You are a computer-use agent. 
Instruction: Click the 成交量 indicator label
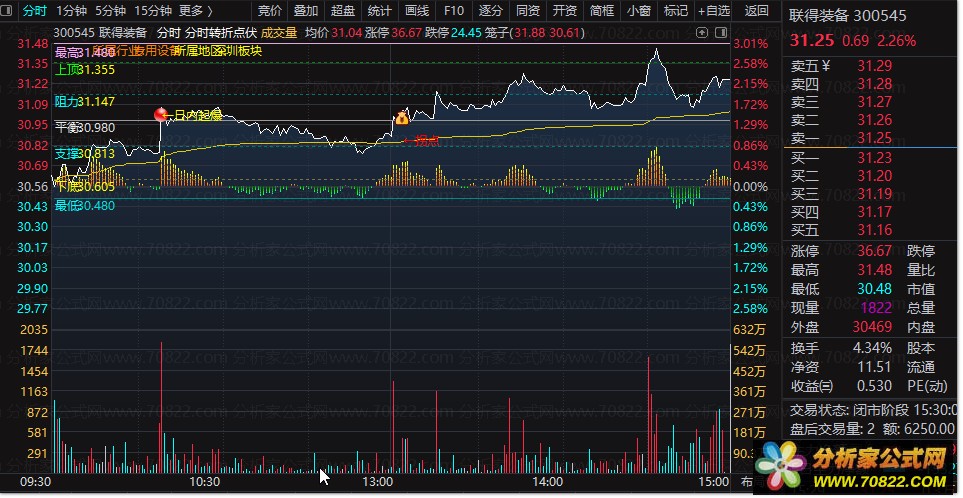pos(279,32)
